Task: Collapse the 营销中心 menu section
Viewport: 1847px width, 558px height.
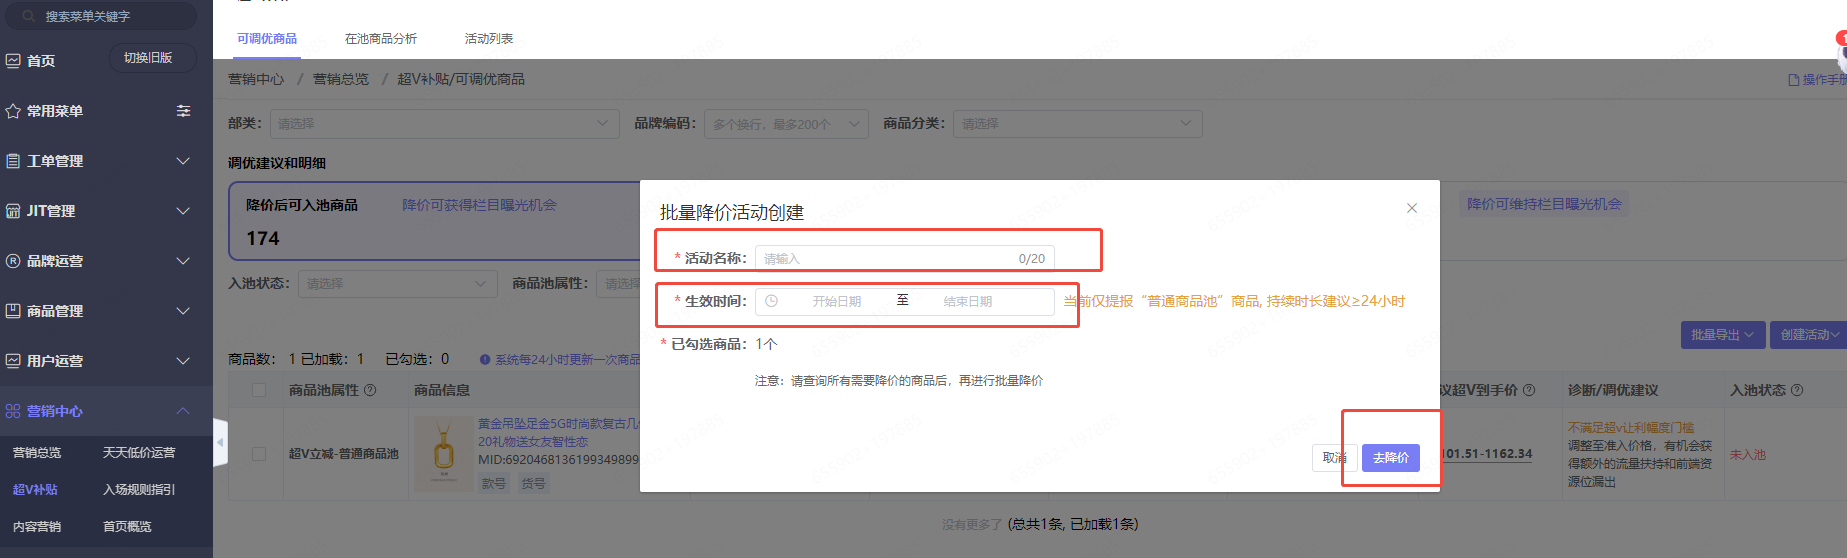Action: 183,411
